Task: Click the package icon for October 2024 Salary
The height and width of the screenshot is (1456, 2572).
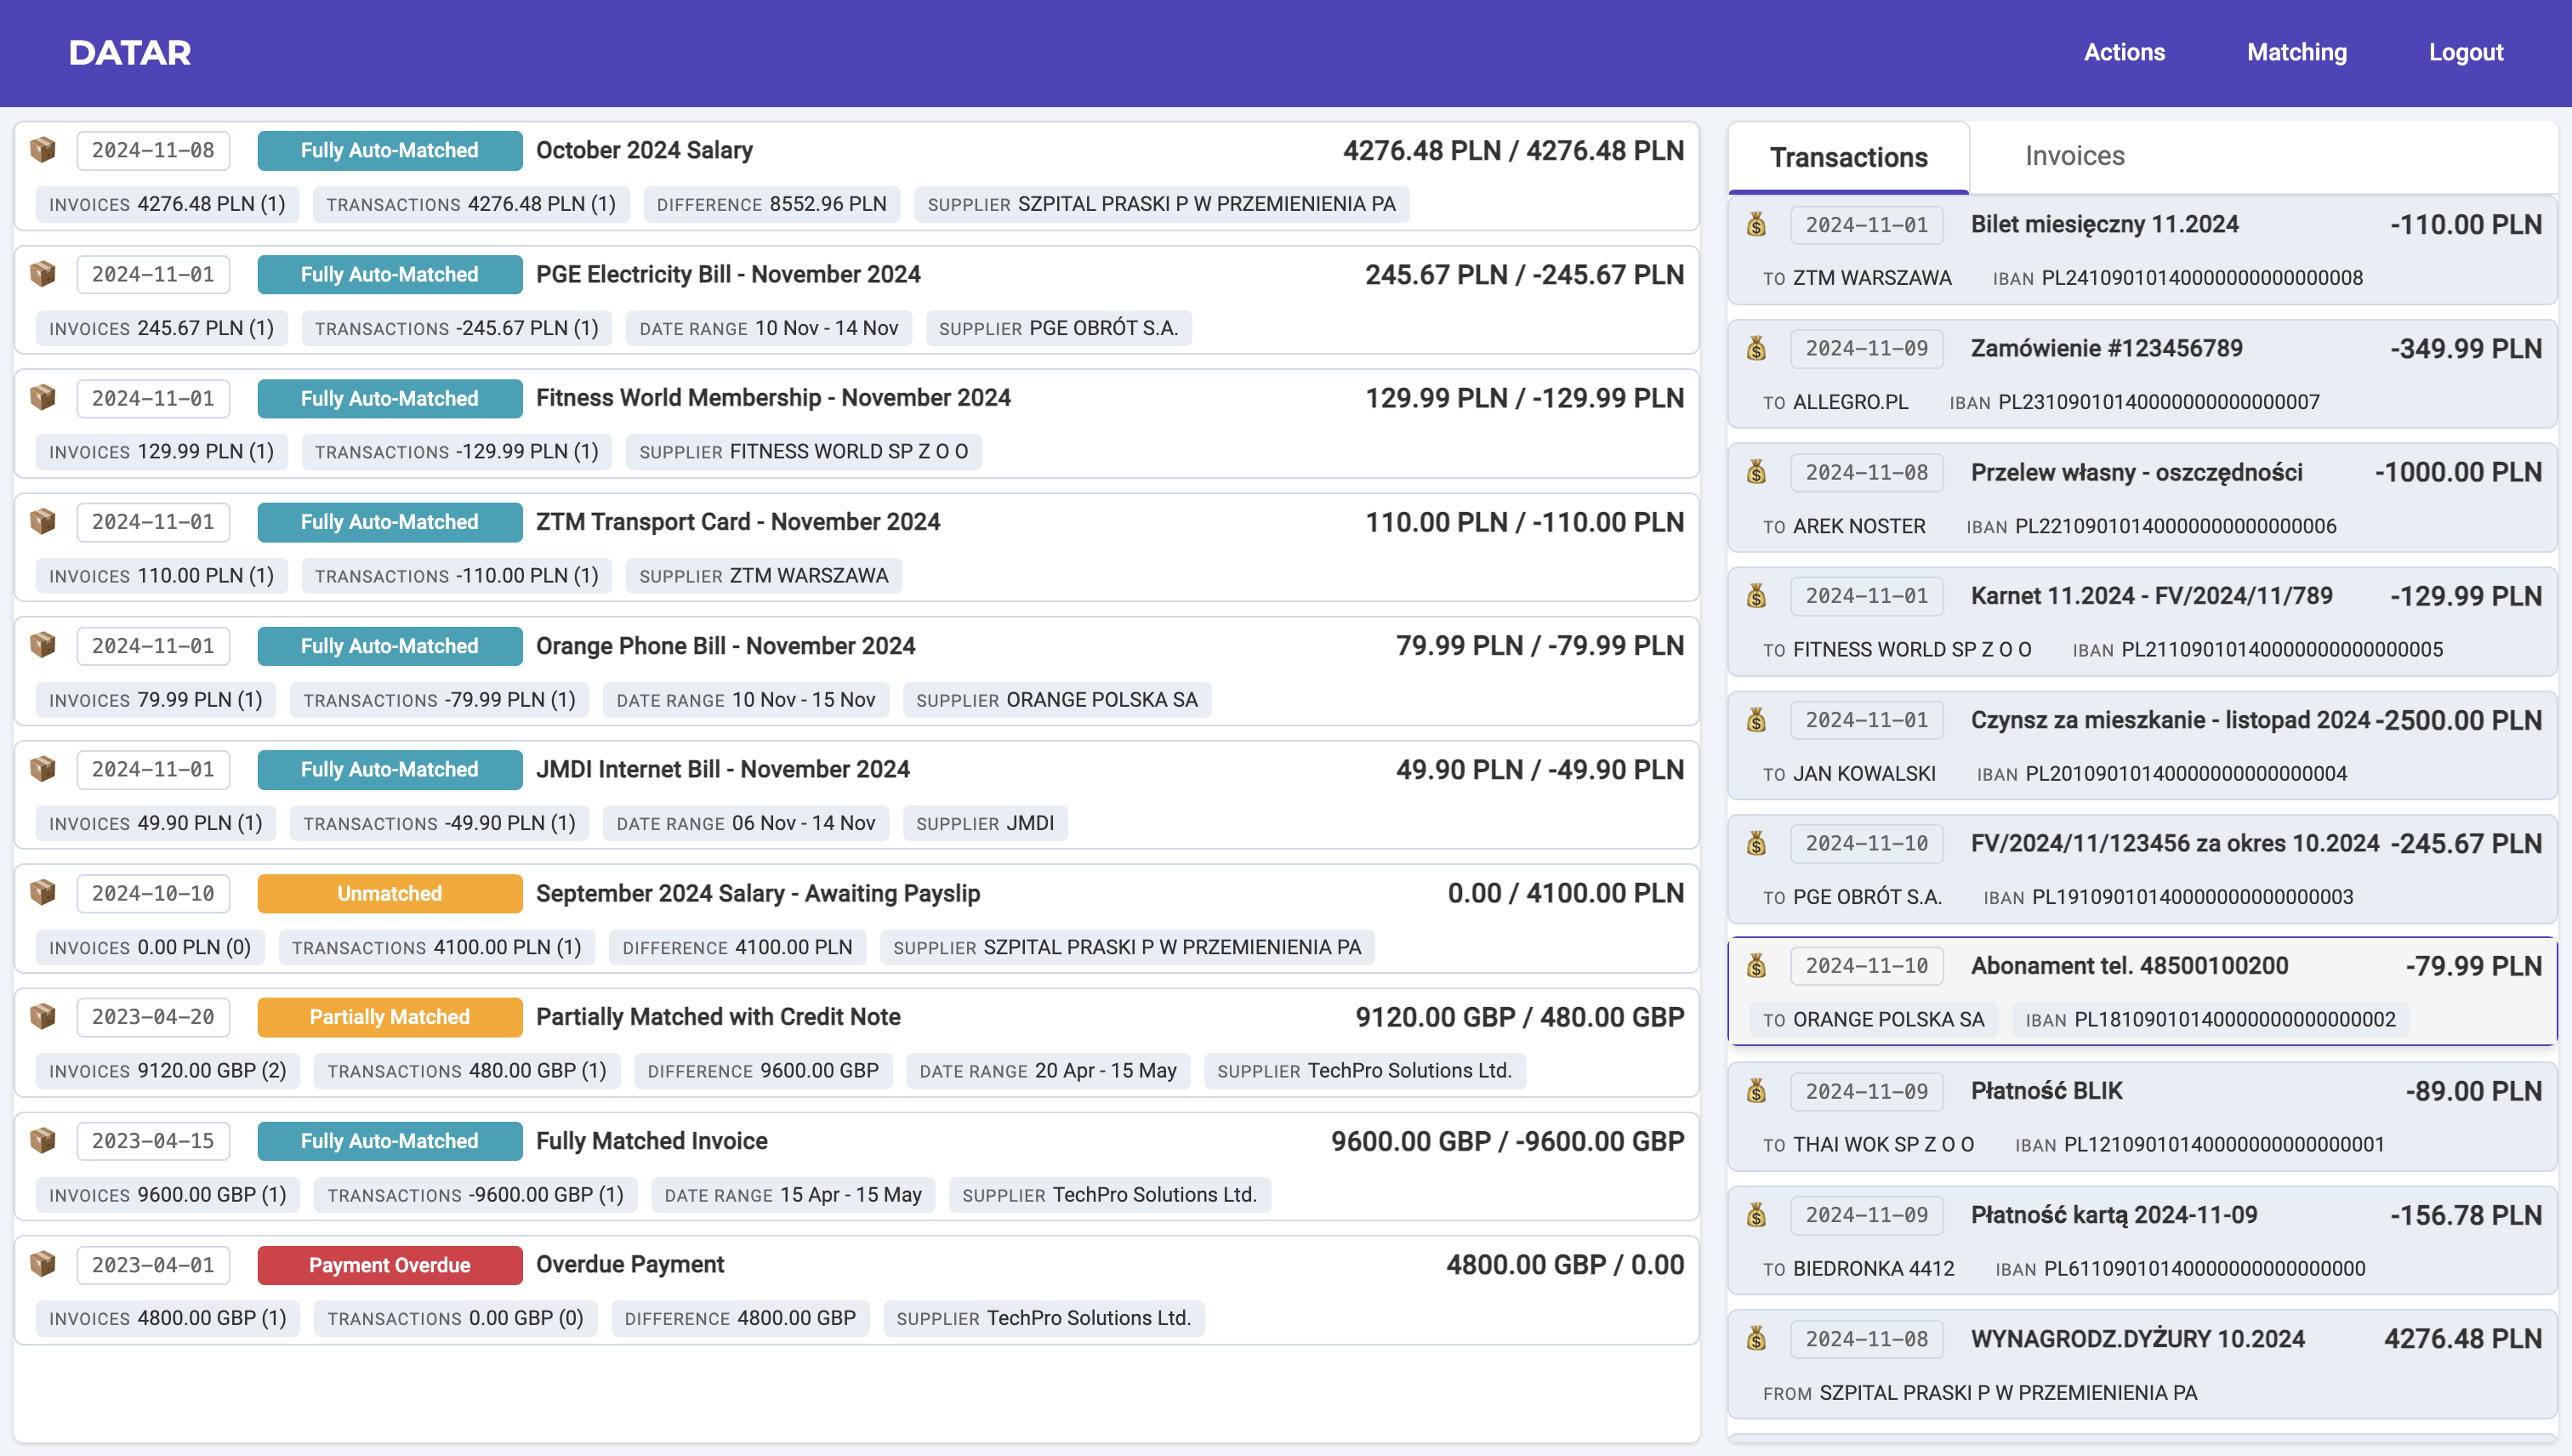Action: pyautogui.click(x=42, y=150)
